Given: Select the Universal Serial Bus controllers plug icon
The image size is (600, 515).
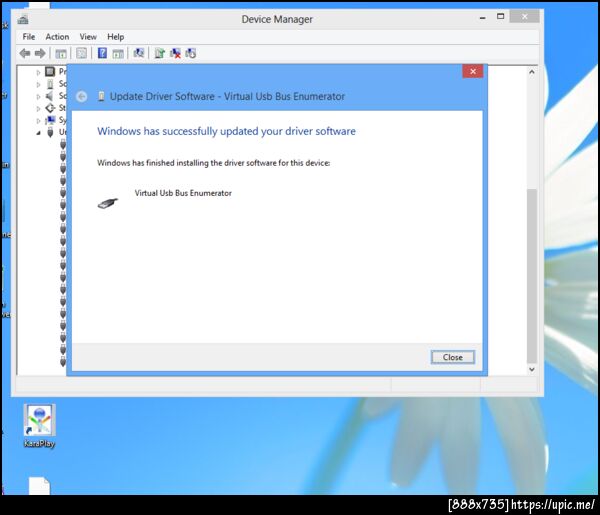Looking at the screenshot, I should (50, 132).
